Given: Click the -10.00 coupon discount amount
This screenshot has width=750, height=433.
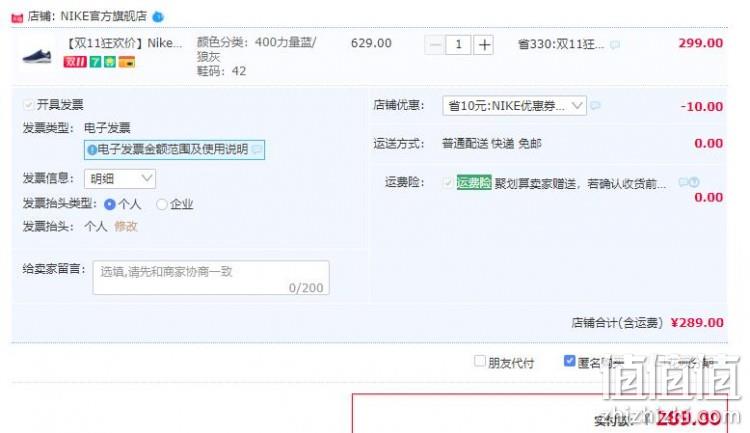Looking at the screenshot, I should (x=702, y=107).
